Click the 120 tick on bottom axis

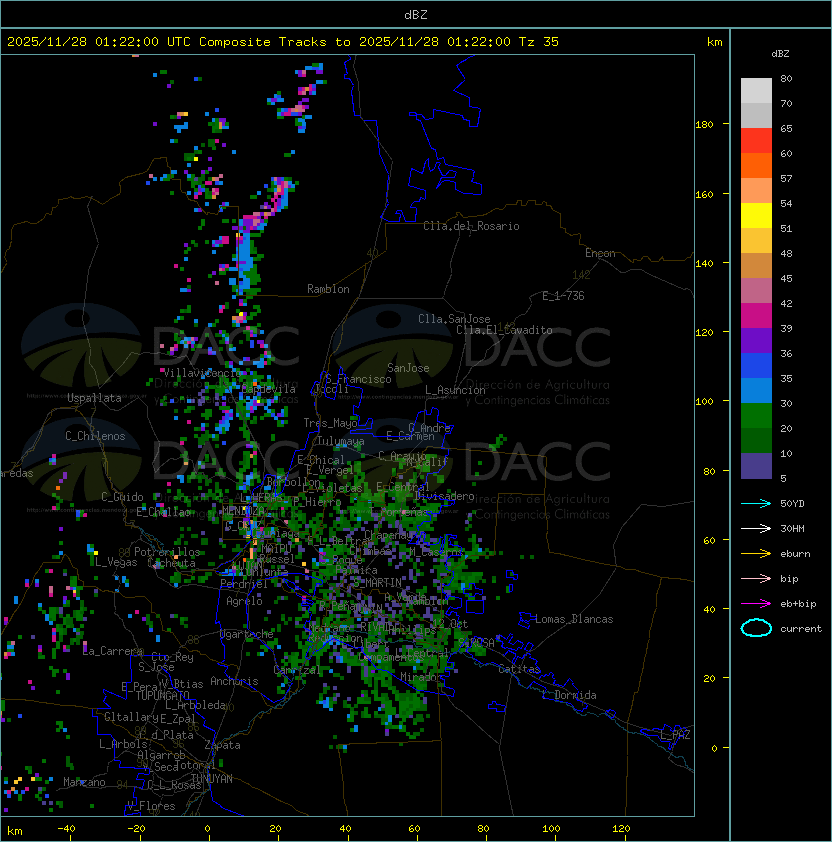coord(621,829)
